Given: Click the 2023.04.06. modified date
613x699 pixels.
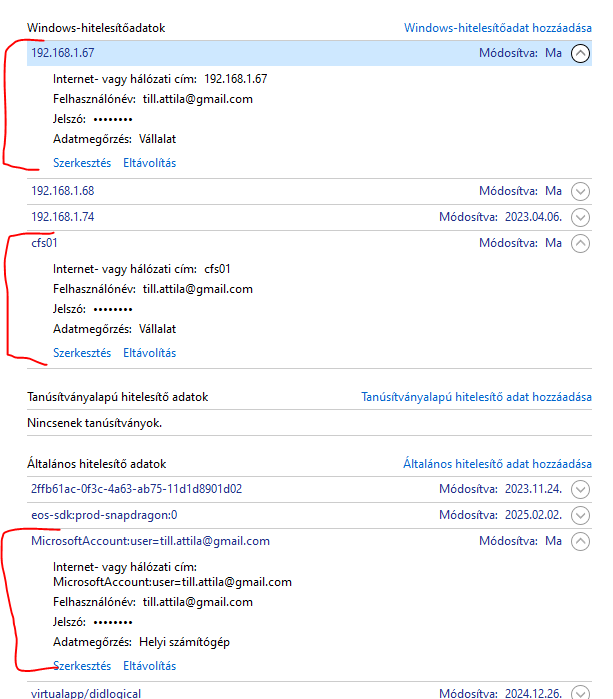Looking at the screenshot, I should tap(533, 217).
